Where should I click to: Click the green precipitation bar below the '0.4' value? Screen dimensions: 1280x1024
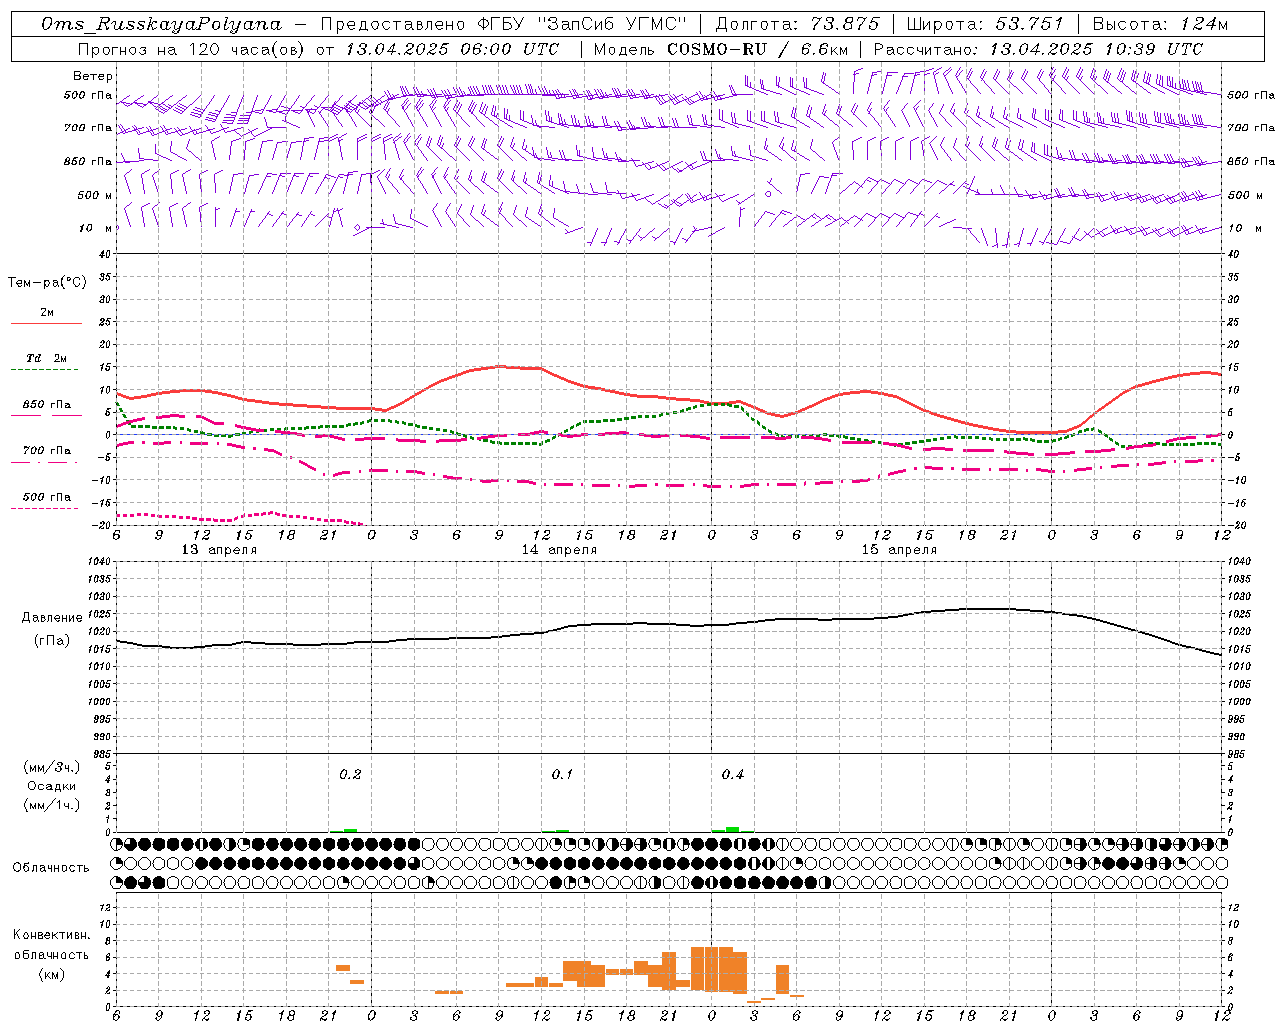pyautogui.click(x=732, y=829)
